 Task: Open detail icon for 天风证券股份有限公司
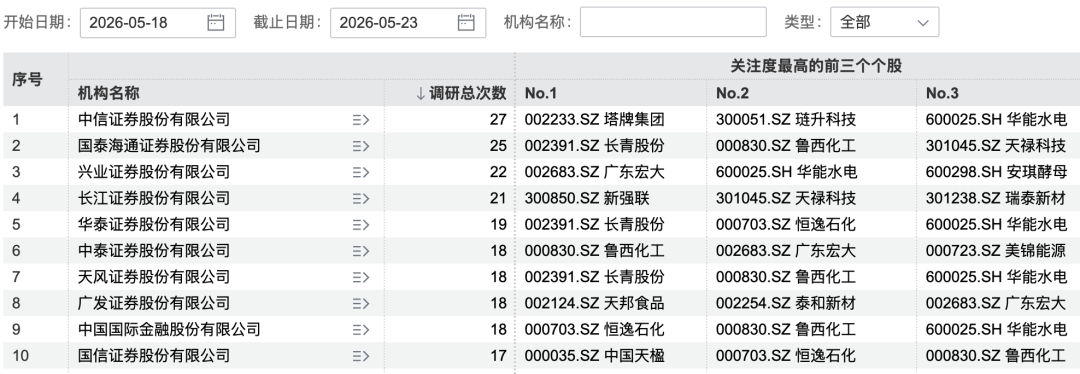(361, 277)
